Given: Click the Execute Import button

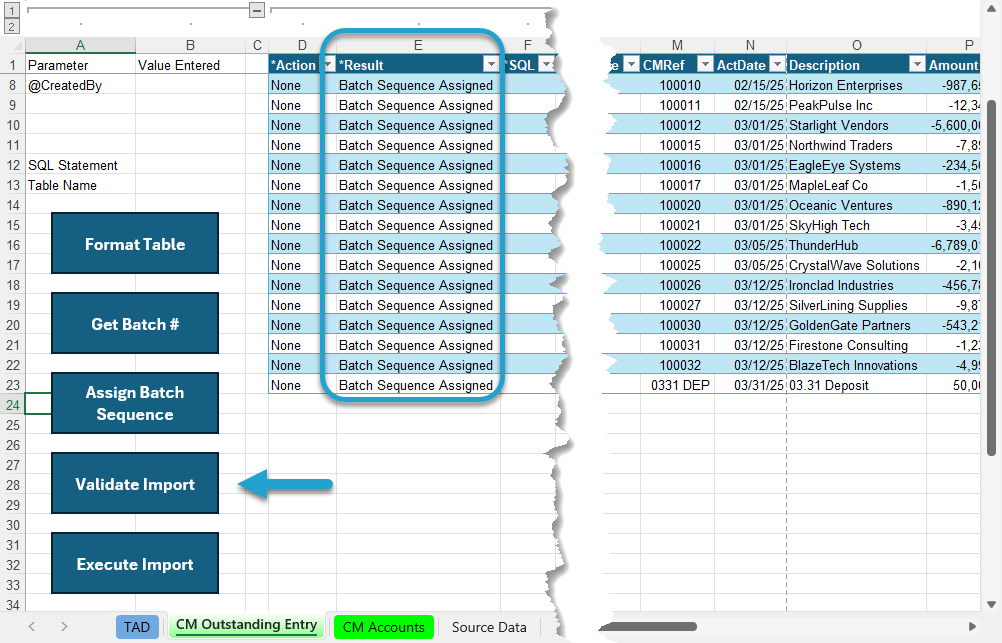Looking at the screenshot, I should tap(135, 564).
